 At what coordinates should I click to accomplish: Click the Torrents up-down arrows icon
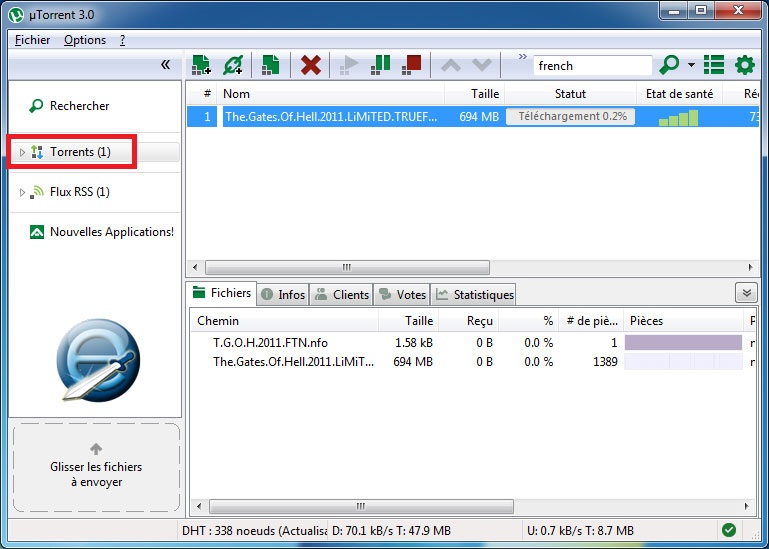(37, 152)
